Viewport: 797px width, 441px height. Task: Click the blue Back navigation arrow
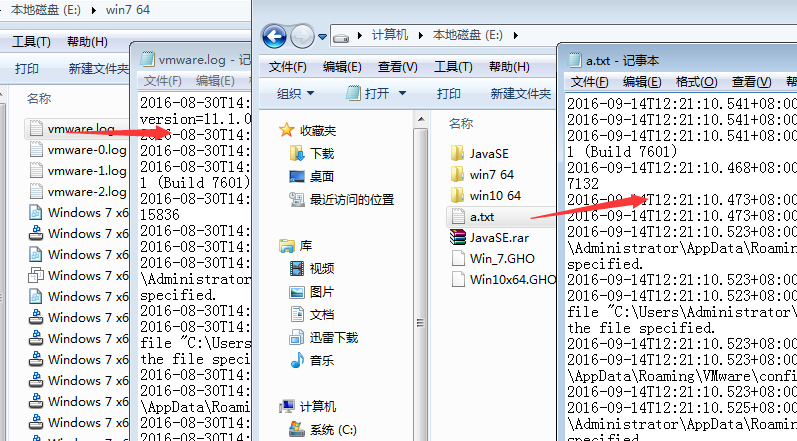pos(274,36)
